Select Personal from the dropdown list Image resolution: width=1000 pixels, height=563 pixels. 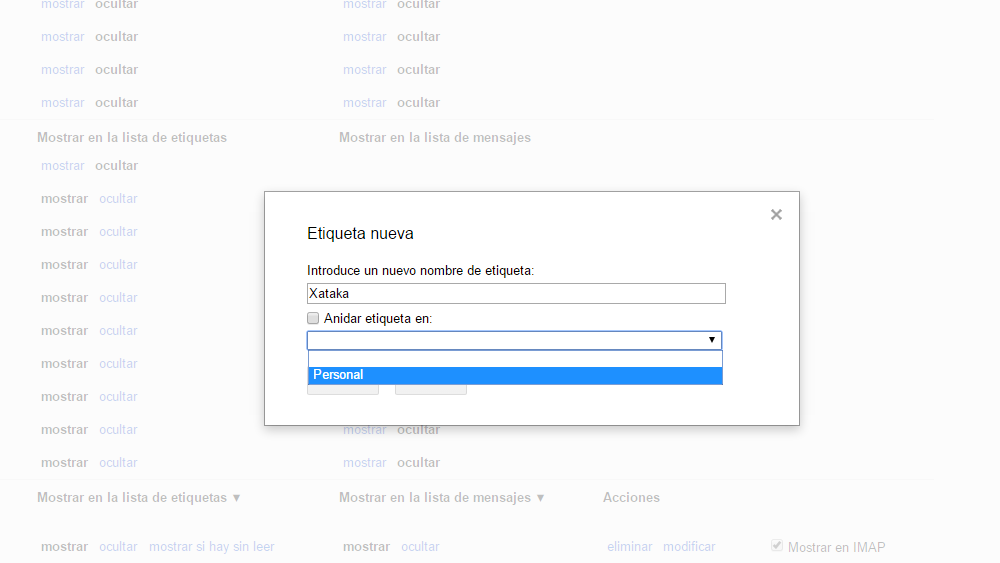514,375
